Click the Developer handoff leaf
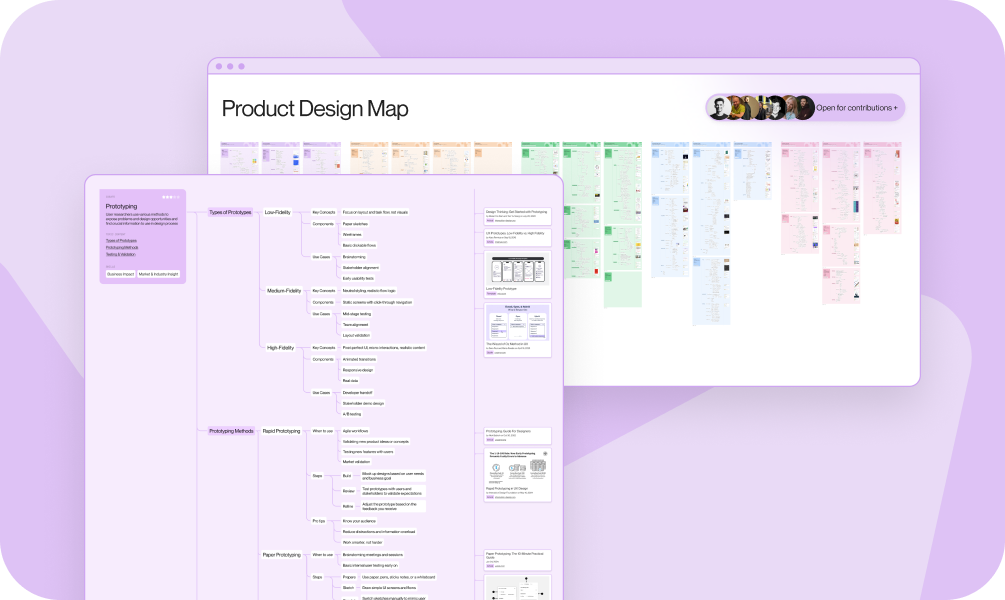Screen dimensions: 1005x600 [357, 392]
